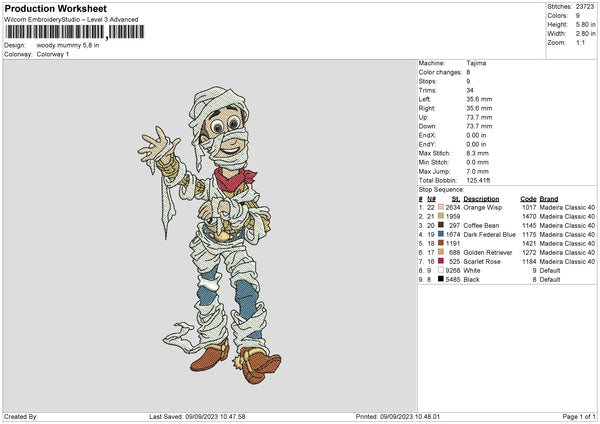Click the Height value 5.80 in

[x=585, y=24]
